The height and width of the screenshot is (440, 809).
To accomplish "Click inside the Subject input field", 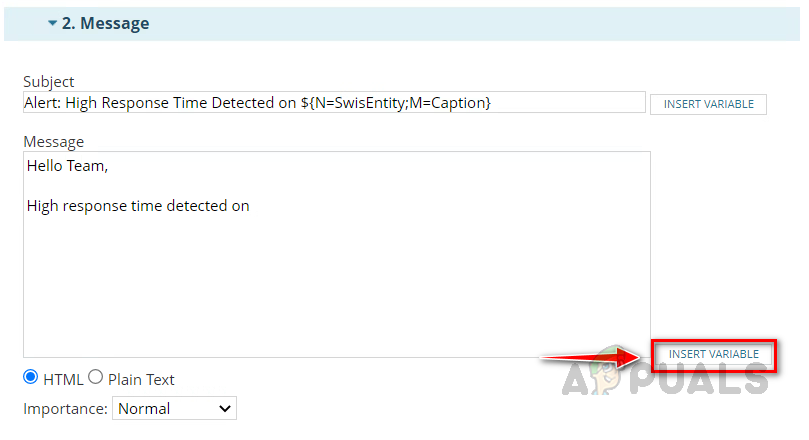I will 560,103.
